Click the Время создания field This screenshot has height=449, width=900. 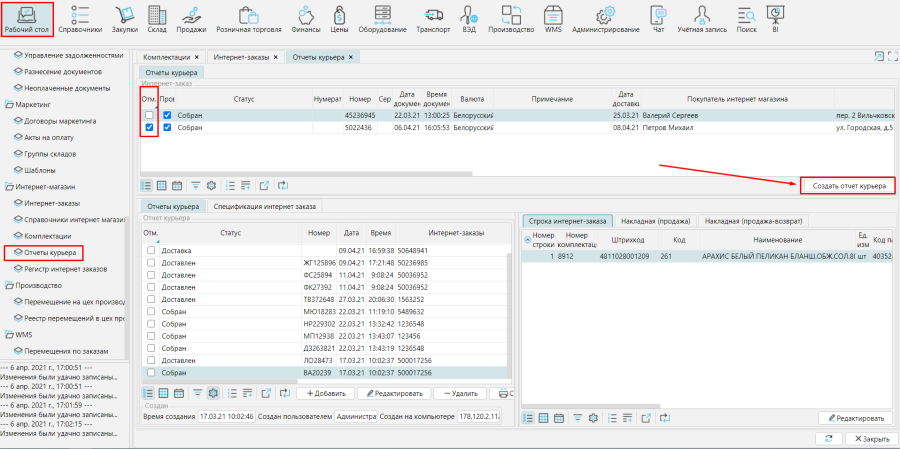[x=226, y=416]
